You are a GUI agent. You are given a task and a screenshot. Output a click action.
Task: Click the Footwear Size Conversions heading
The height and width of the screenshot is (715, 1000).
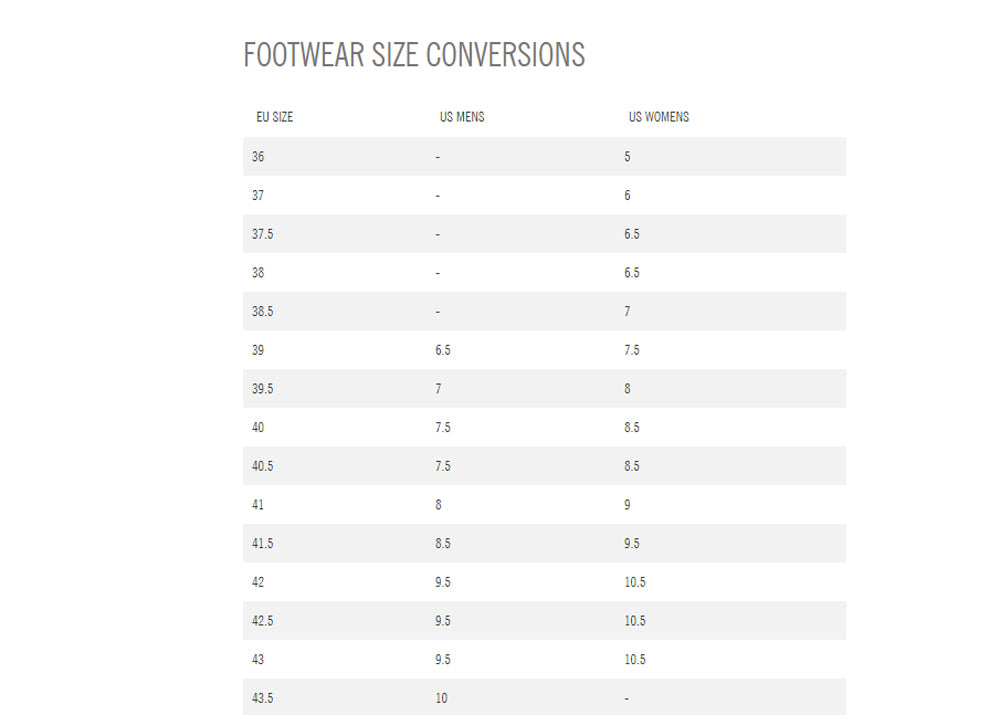coord(414,54)
